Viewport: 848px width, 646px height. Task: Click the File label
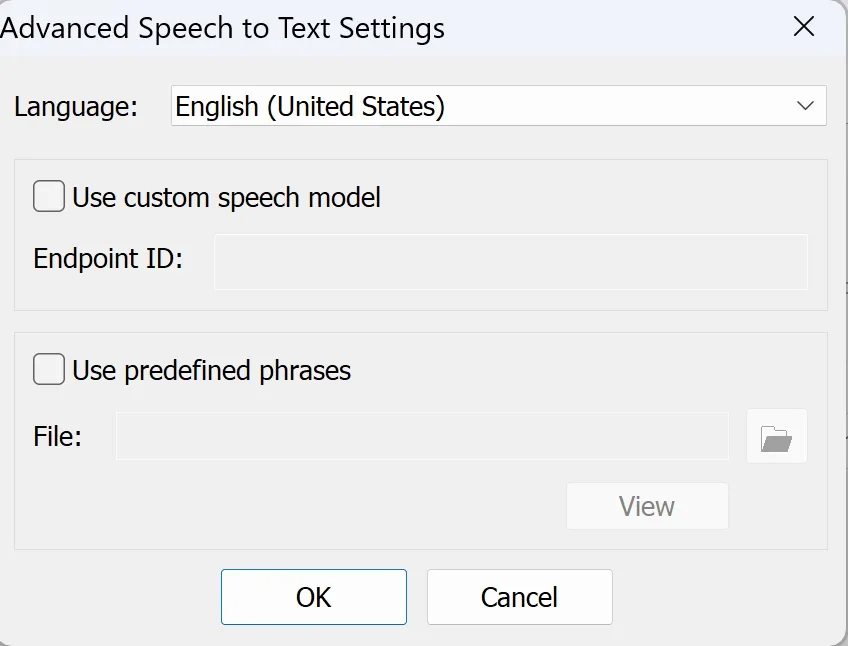pyautogui.click(x=57, y=436)
